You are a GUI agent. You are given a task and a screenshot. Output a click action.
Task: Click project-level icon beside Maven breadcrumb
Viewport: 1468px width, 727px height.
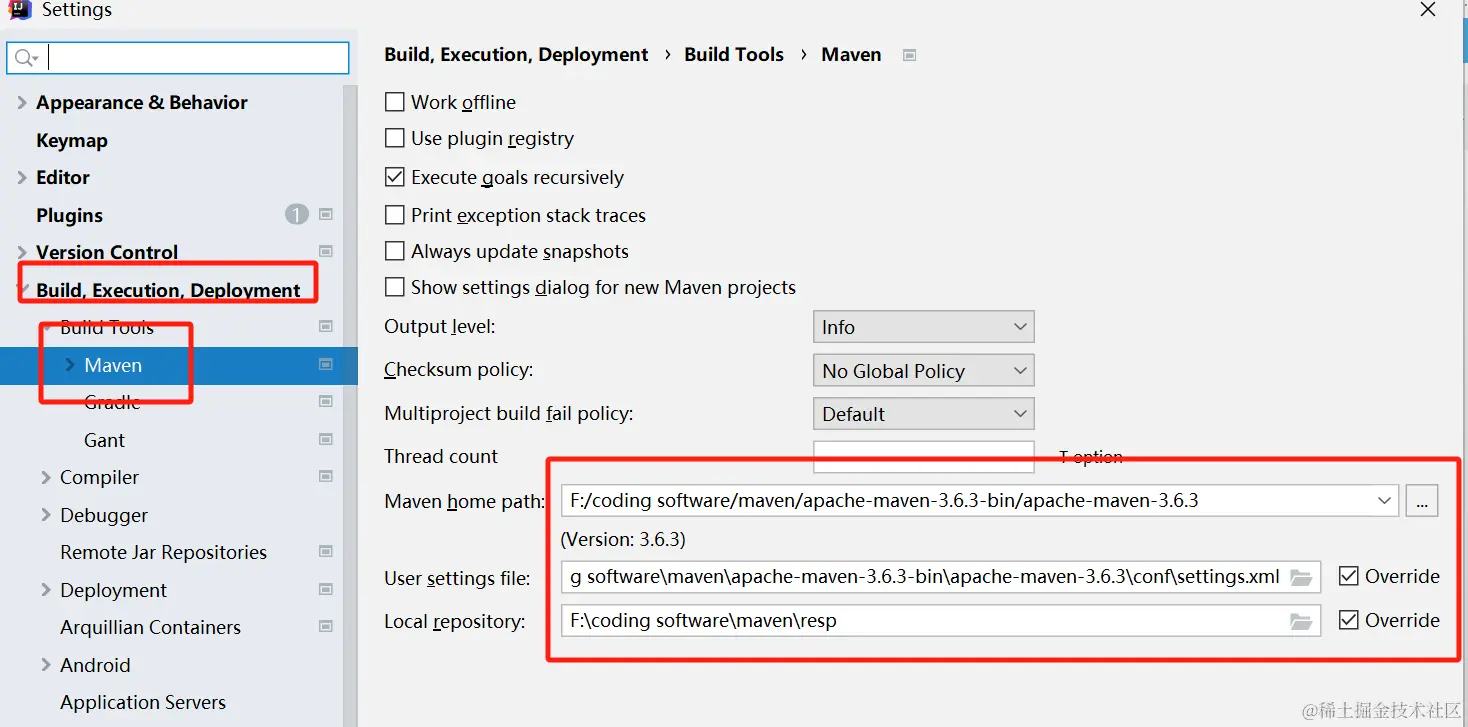pos(909,55)
